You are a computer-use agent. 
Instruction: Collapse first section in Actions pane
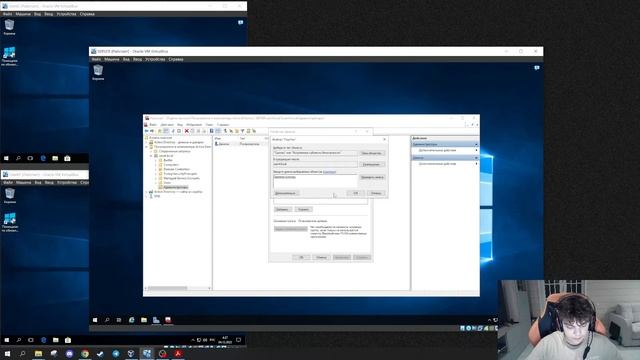pyautogui.click(x=476, y=144)
